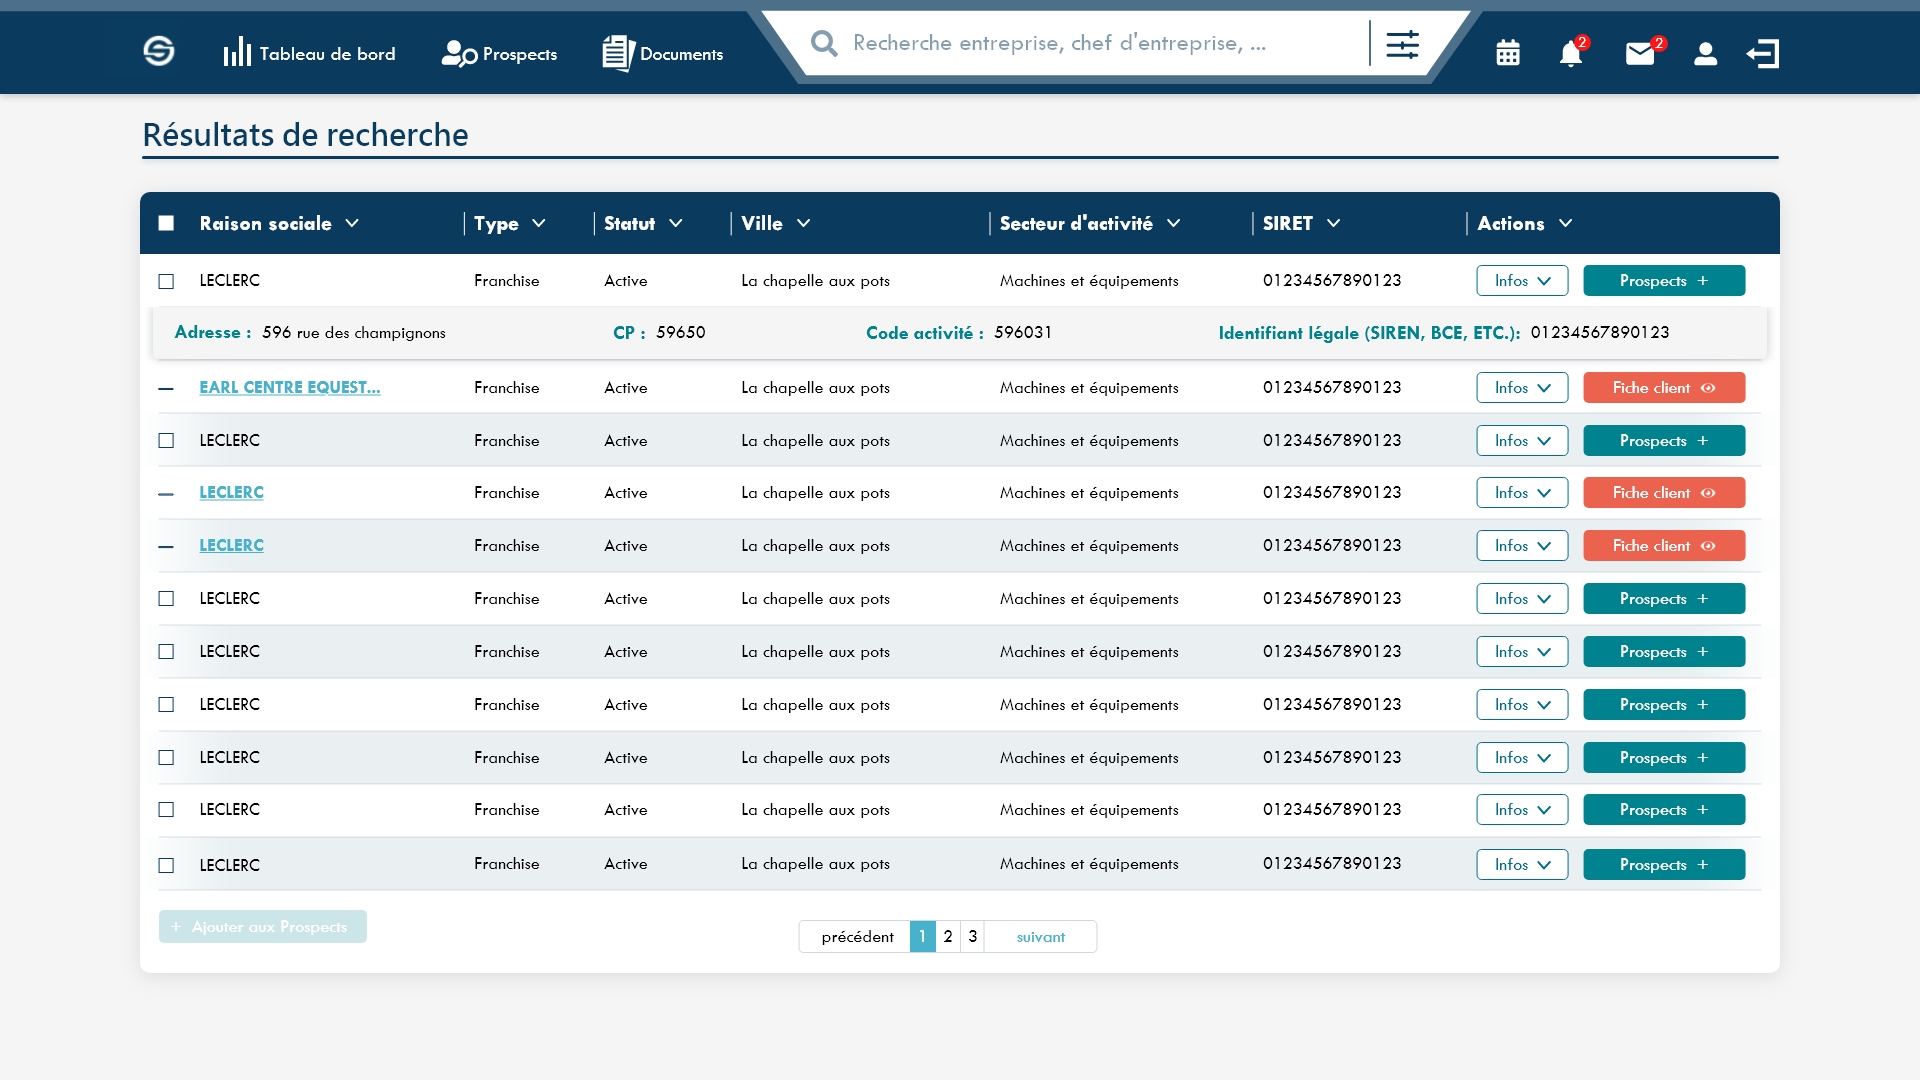Check the tenth row LECLERC checkbox
The height and width of the screenshot is (1080, 1920).
tap(166, 809)
